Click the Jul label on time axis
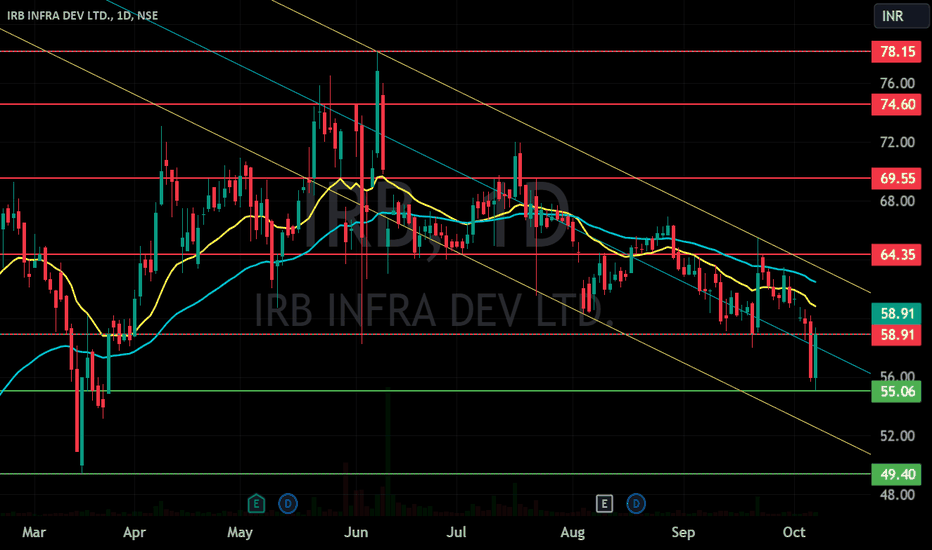Viewport: 932px width, 550px height. tap(456, 532)
